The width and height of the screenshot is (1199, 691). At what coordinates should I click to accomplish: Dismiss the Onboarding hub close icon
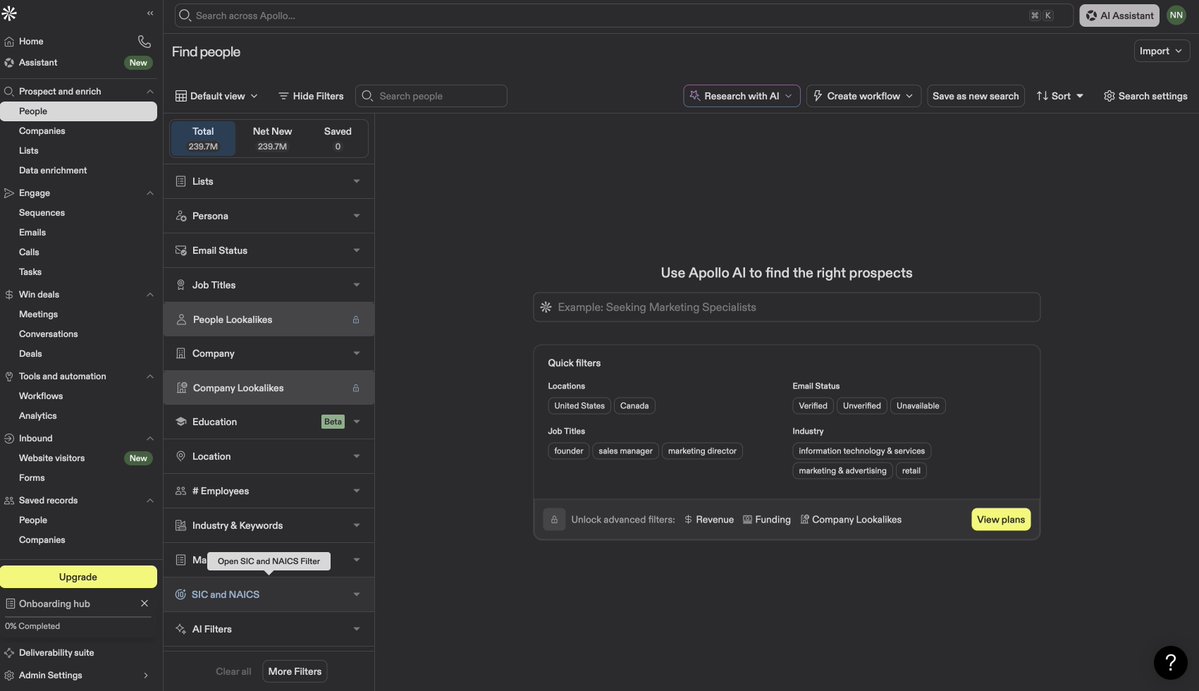[145, 603]
